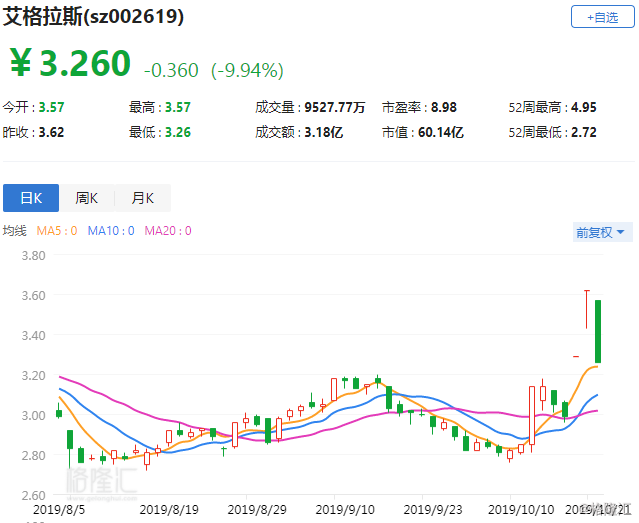Add the stock via +自选 button
The width and height of the screenshot is (639, 523).
point(602,17)
